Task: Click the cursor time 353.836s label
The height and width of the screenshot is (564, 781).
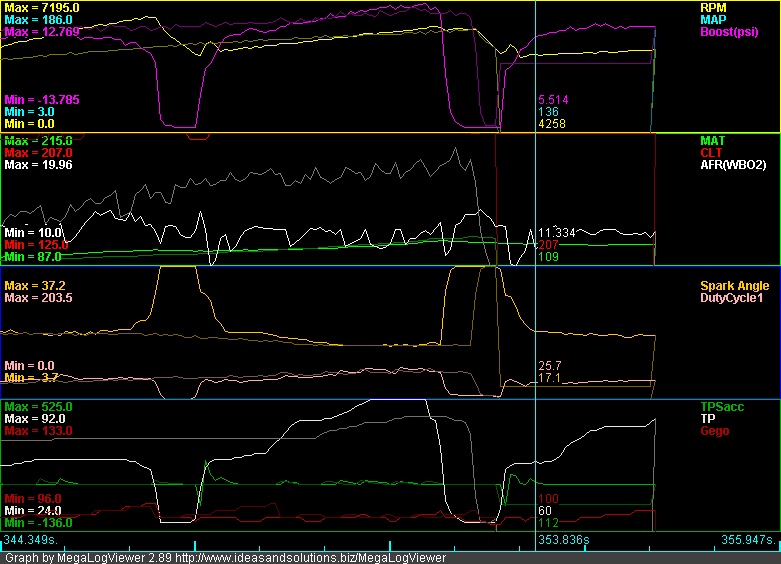Action: [x=564, y=540]
